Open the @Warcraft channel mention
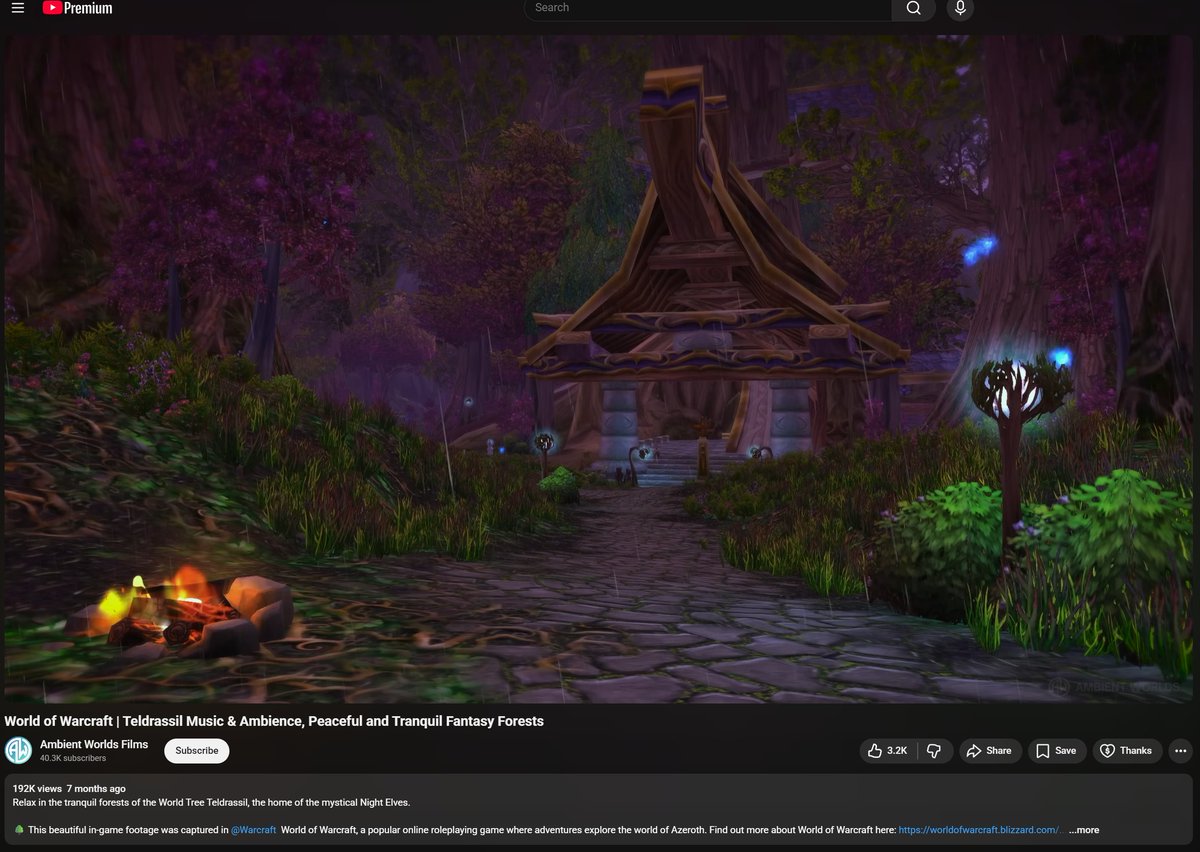This screenshot has width=1200, height=852. [x=254, y=830]
